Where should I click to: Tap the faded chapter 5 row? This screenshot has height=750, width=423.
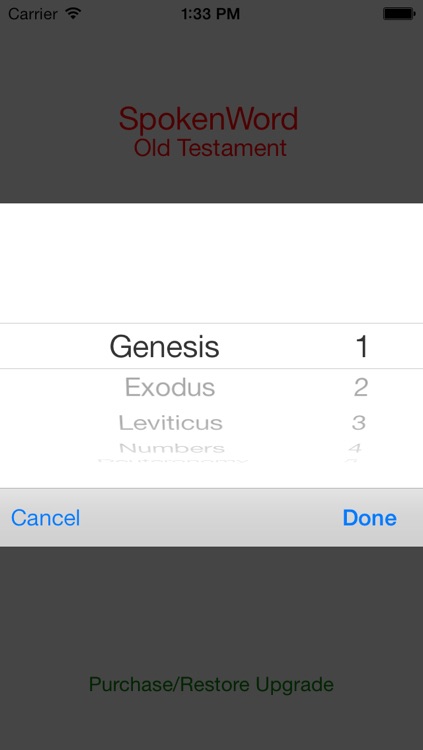352,461
